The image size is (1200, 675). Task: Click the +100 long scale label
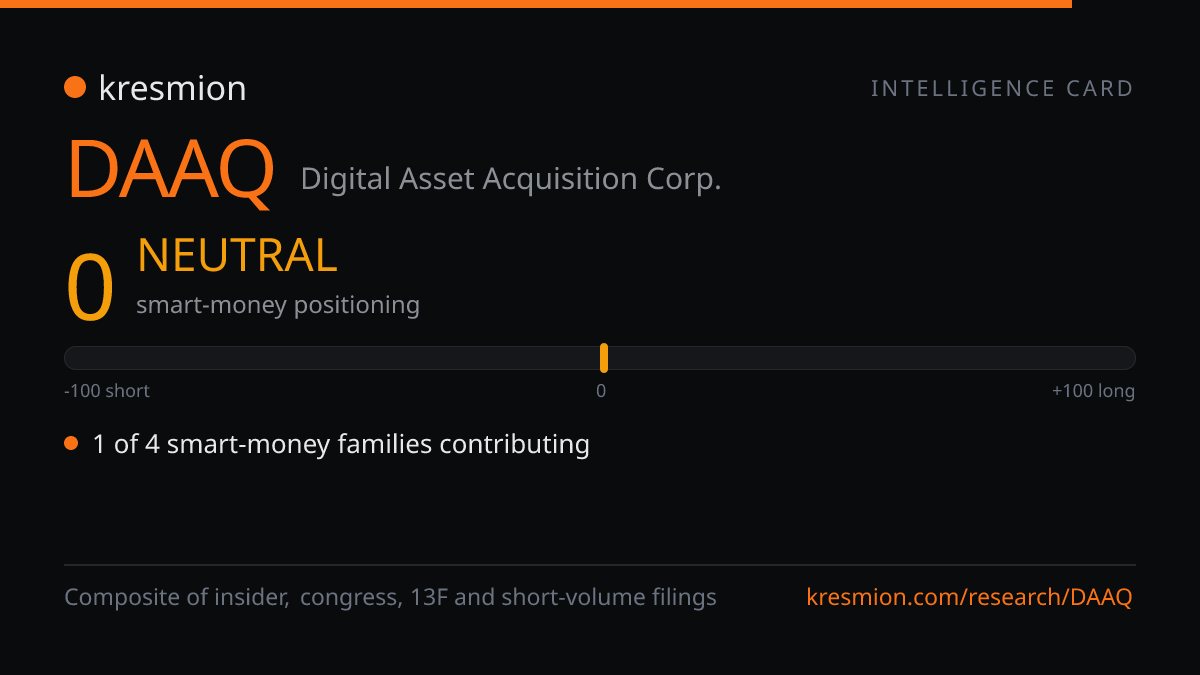tap(1093, 391)
